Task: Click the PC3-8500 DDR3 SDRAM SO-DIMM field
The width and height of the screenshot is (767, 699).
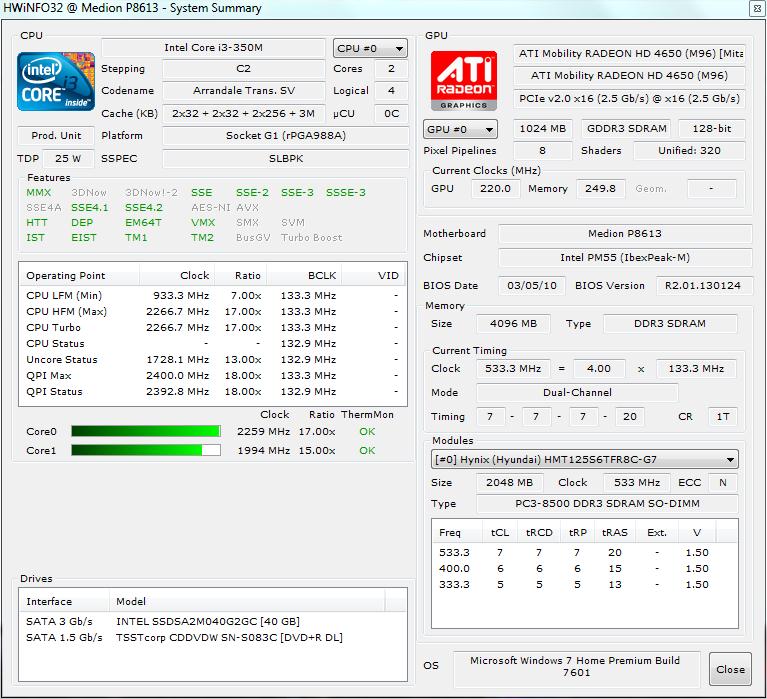Action: click(x=607, y=504)
